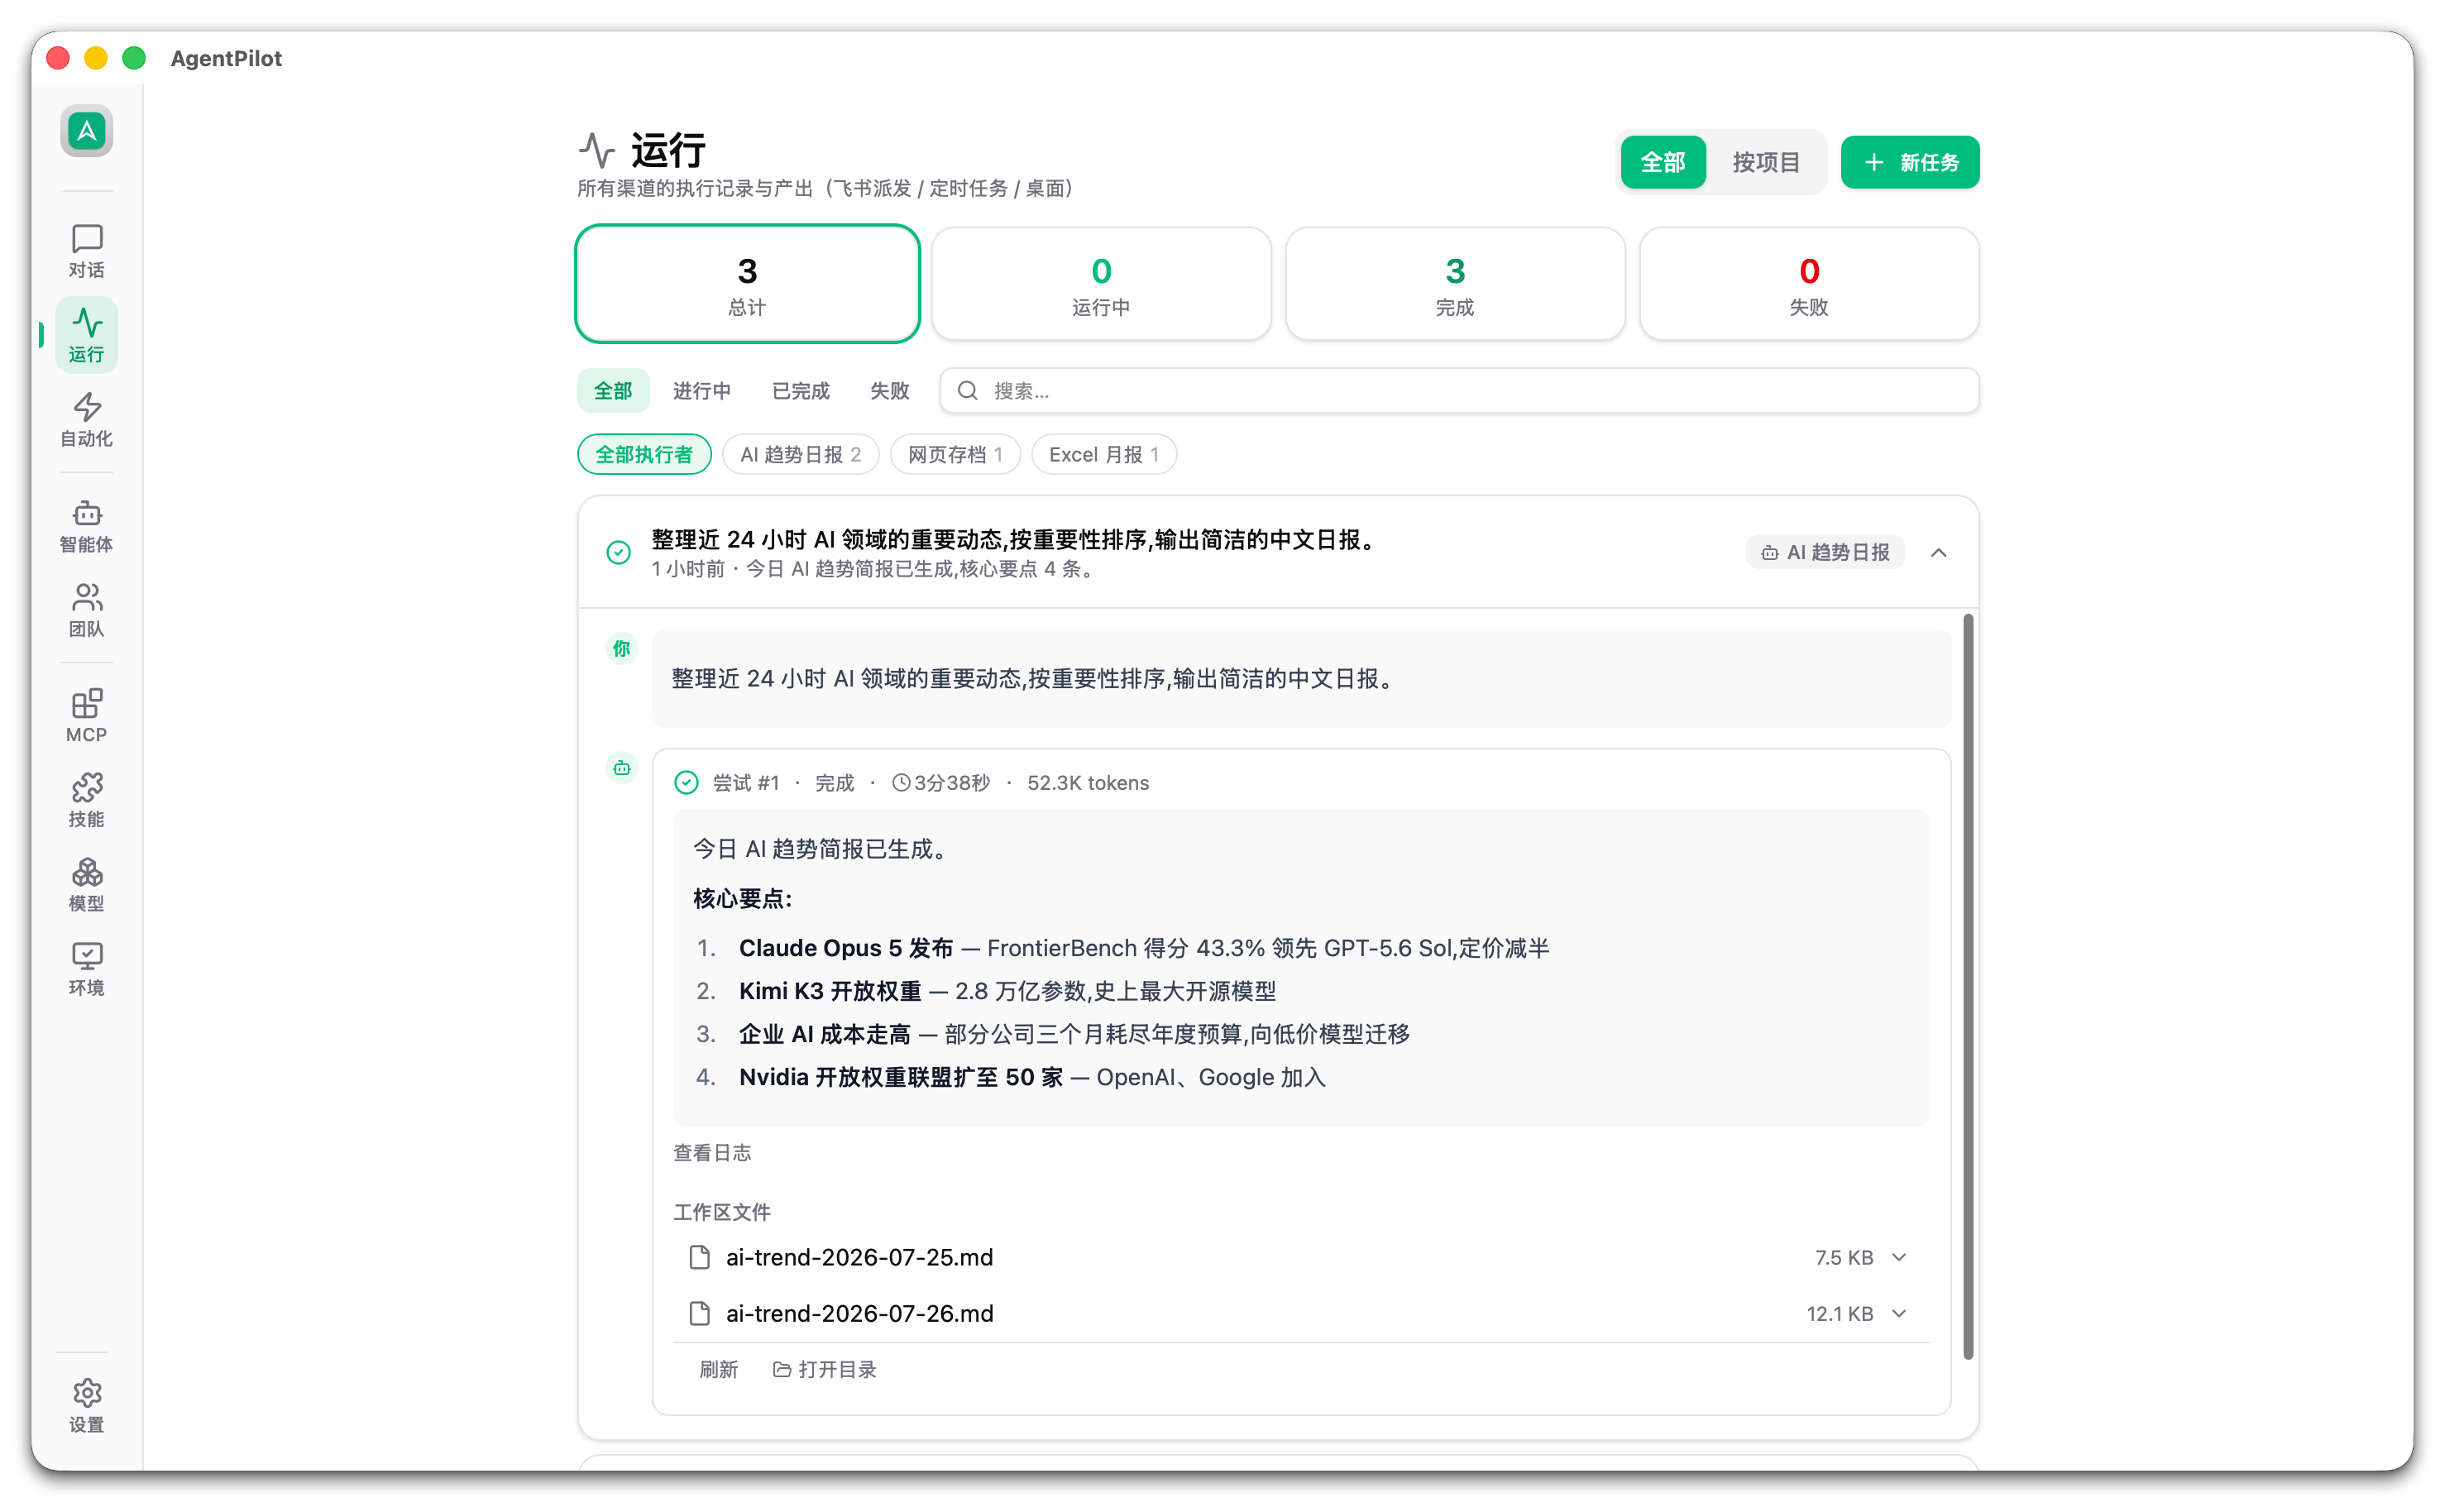Click the user prompt message bubble
The image size is (2445, 1512).
tap(1301, 678)
